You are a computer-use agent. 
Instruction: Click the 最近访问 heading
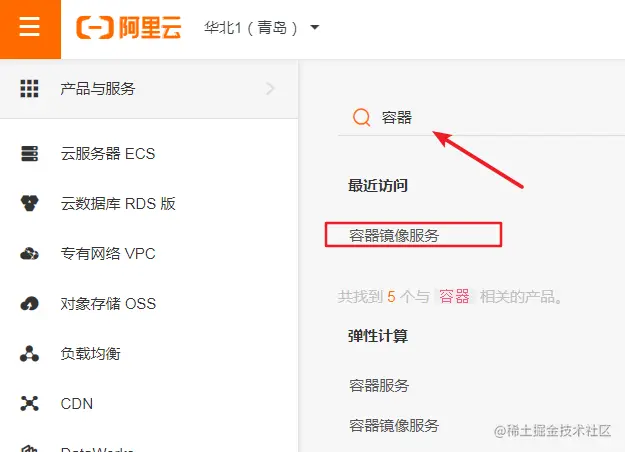(378, 186)
